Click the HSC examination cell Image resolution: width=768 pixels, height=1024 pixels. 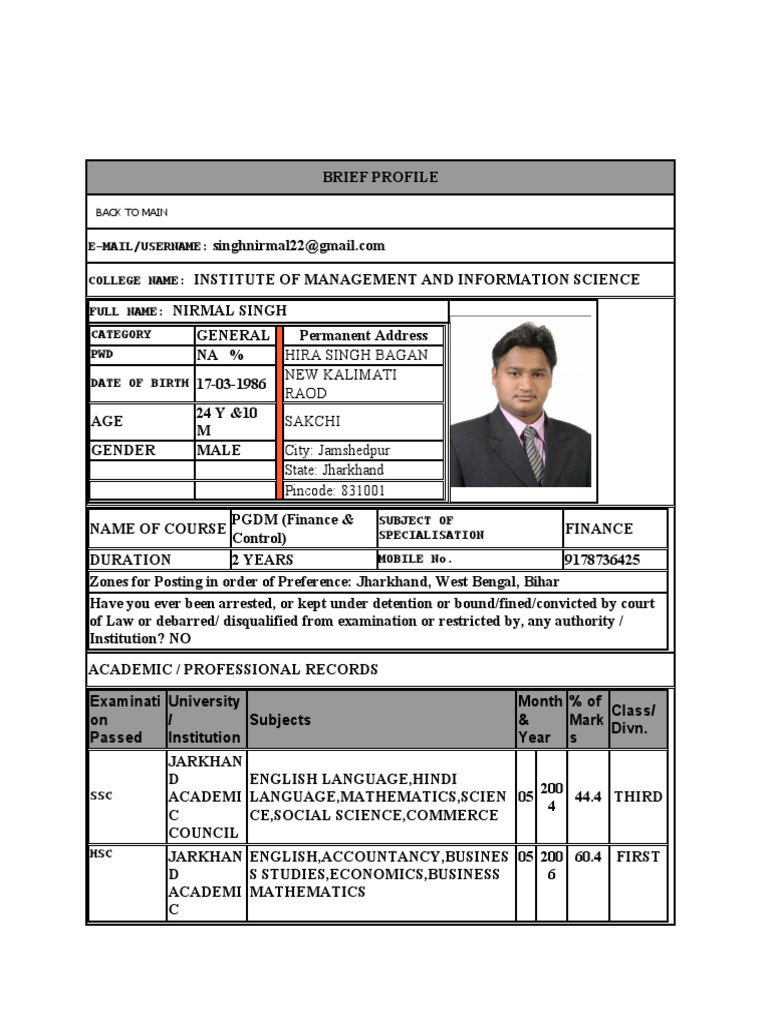click(127, 882)
